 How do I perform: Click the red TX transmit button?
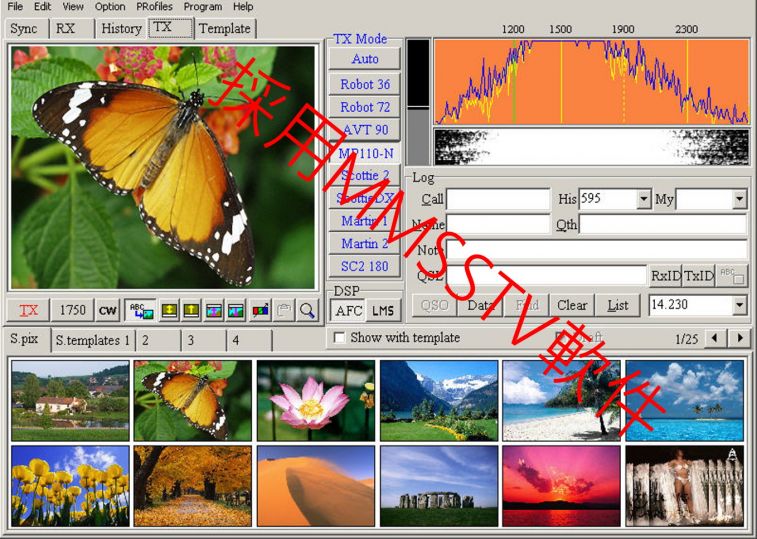(29, 311)
